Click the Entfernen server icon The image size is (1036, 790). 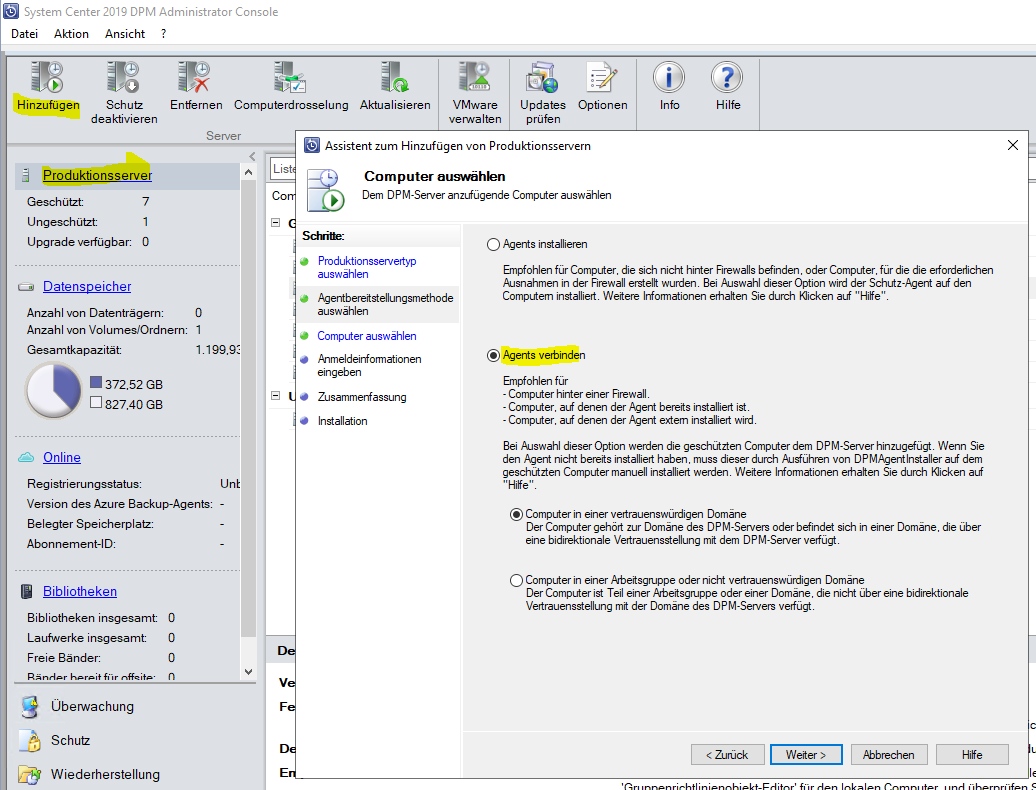194,77
